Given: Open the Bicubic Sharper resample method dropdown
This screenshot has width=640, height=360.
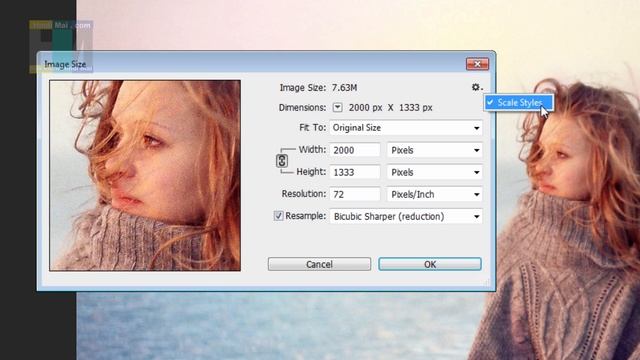Looking at the screenshot, I should click(x=406, y=216).
